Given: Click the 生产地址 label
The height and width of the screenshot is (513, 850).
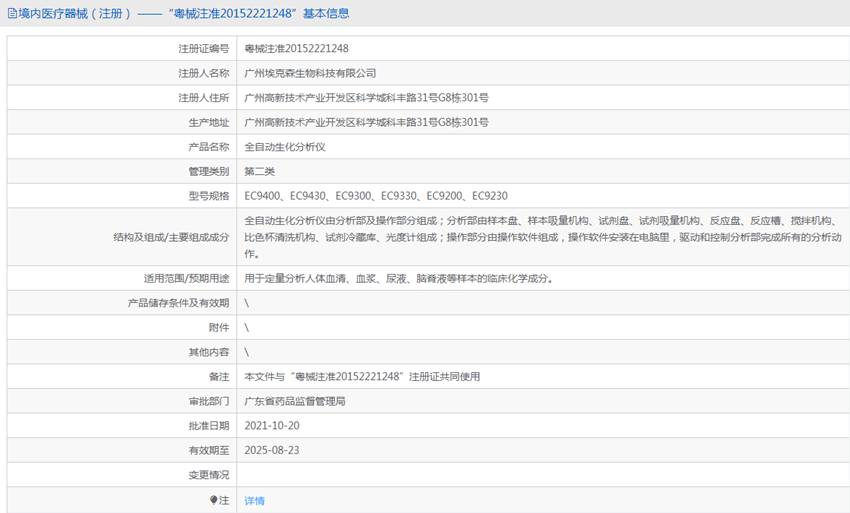Looking at the screenshot, I should 209,123.
